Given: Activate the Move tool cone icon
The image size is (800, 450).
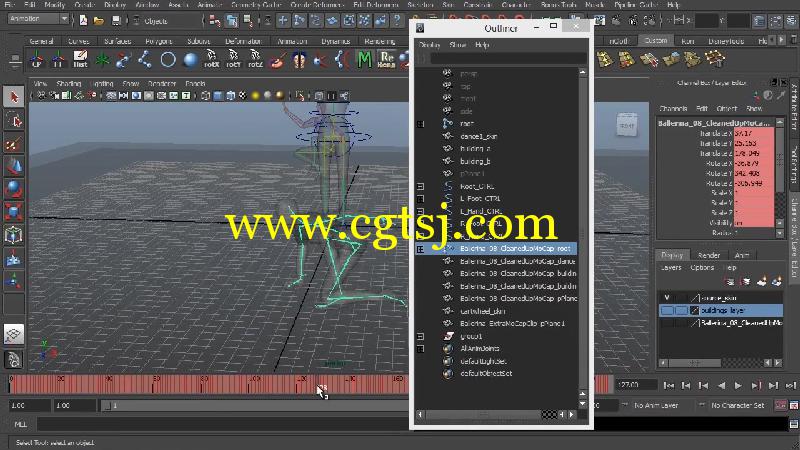Looking at the screenshot, I should click(14, 166).
